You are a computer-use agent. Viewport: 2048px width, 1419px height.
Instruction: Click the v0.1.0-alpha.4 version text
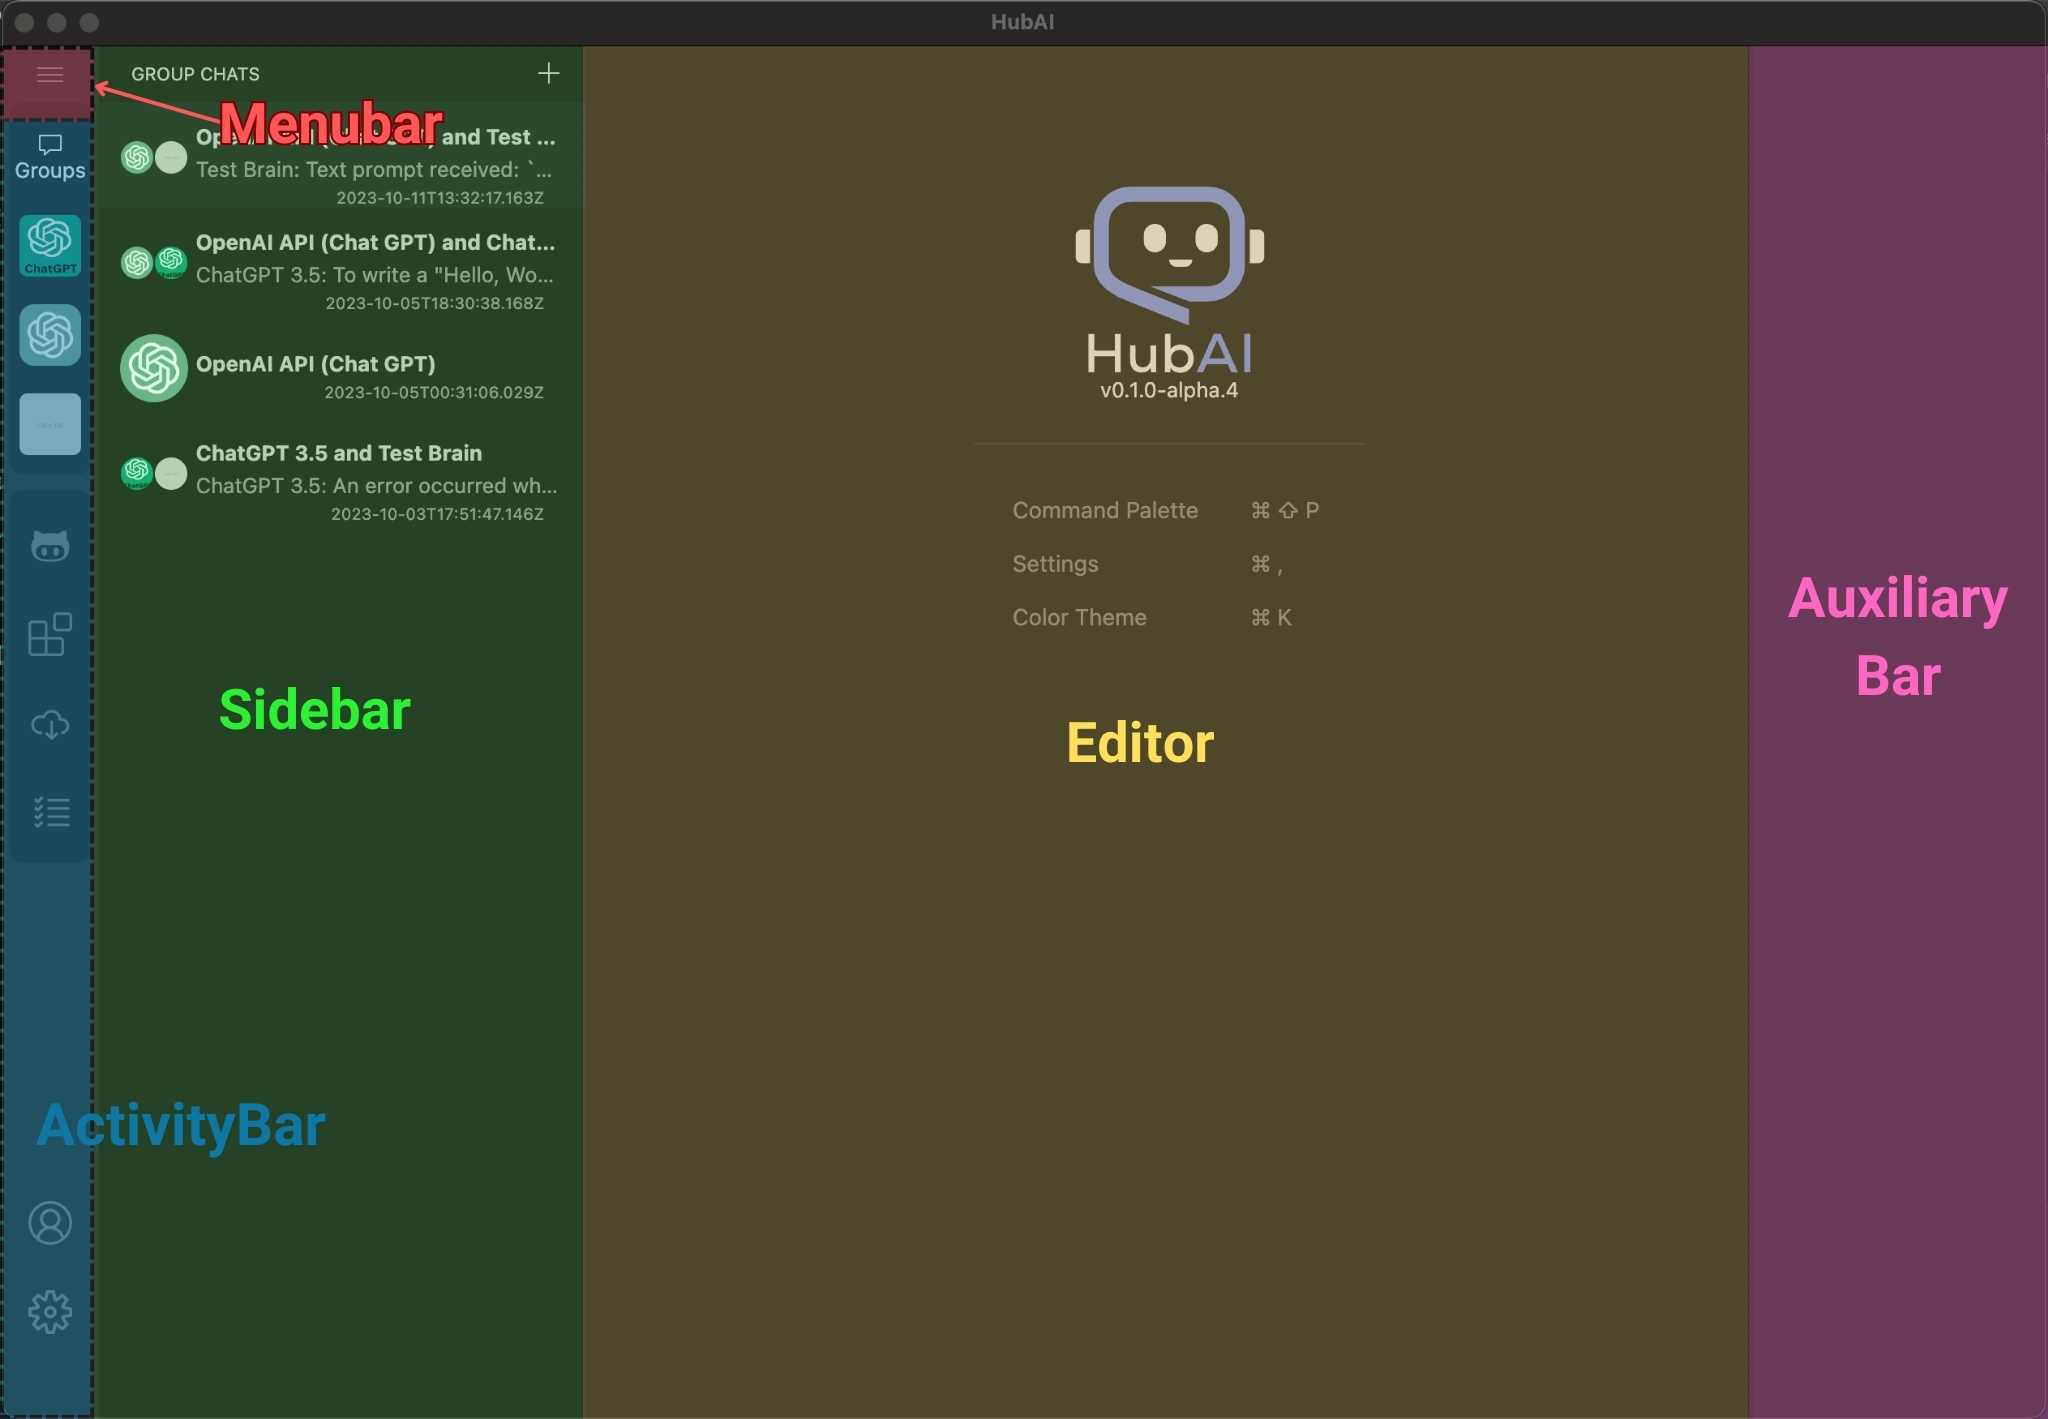coord(1169,390)
